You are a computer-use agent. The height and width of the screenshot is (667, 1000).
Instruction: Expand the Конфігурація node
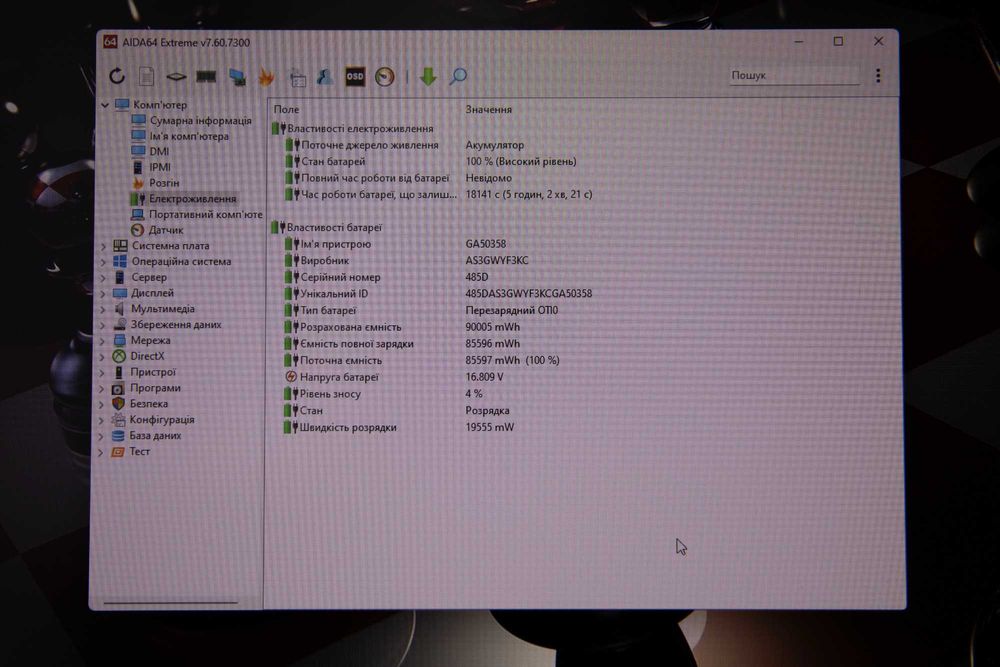tap(101, 420)
